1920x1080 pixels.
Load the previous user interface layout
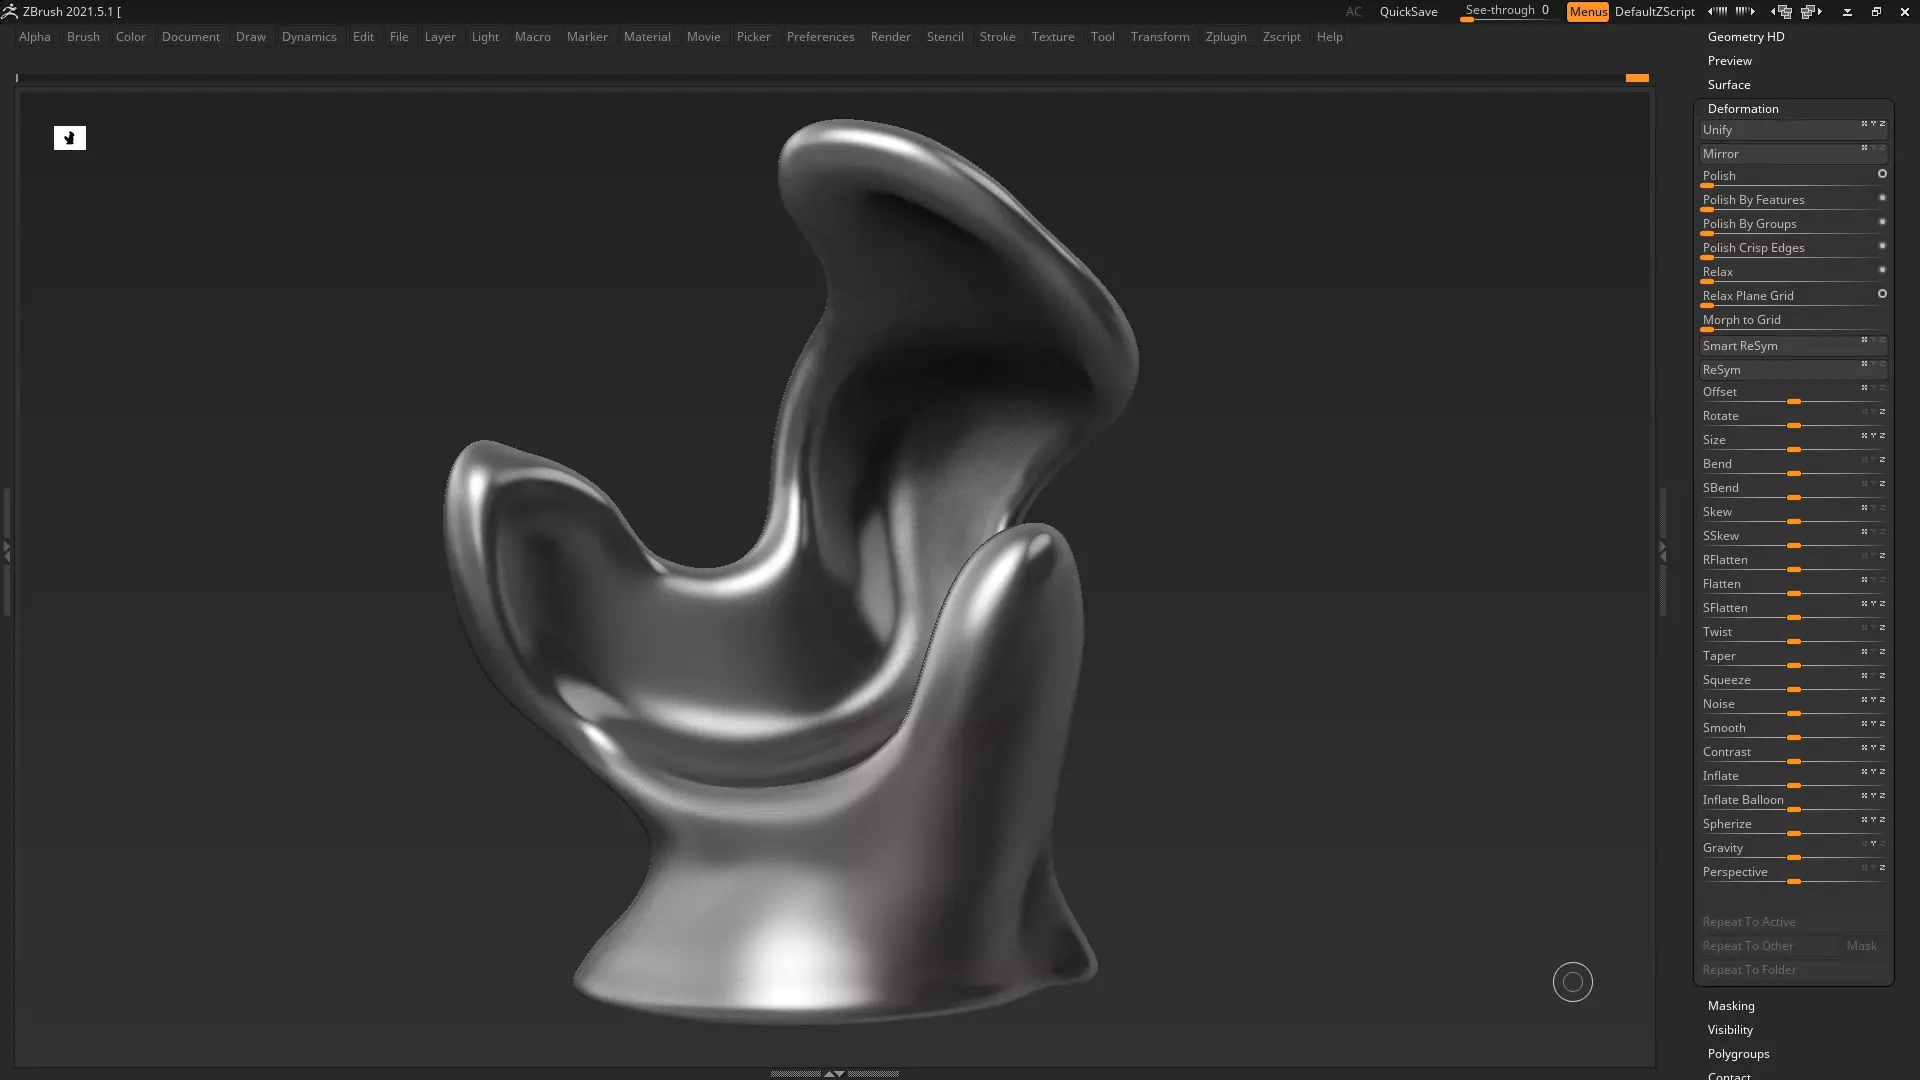point(1780,12)
